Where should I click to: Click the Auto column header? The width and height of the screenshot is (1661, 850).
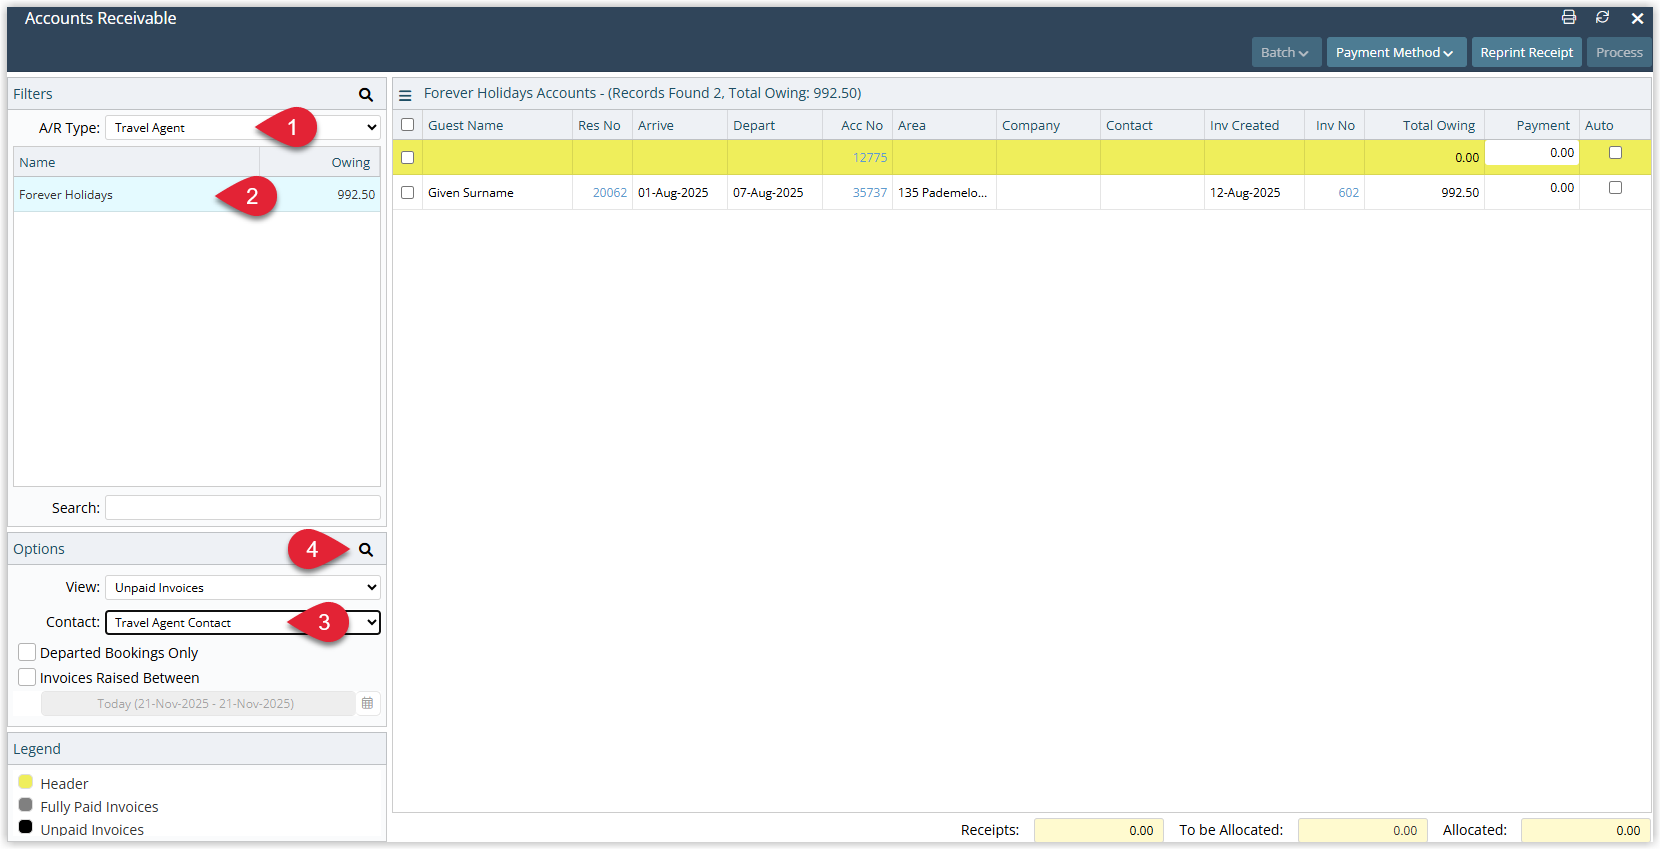pyautogui.click(x=1615, y=125)
